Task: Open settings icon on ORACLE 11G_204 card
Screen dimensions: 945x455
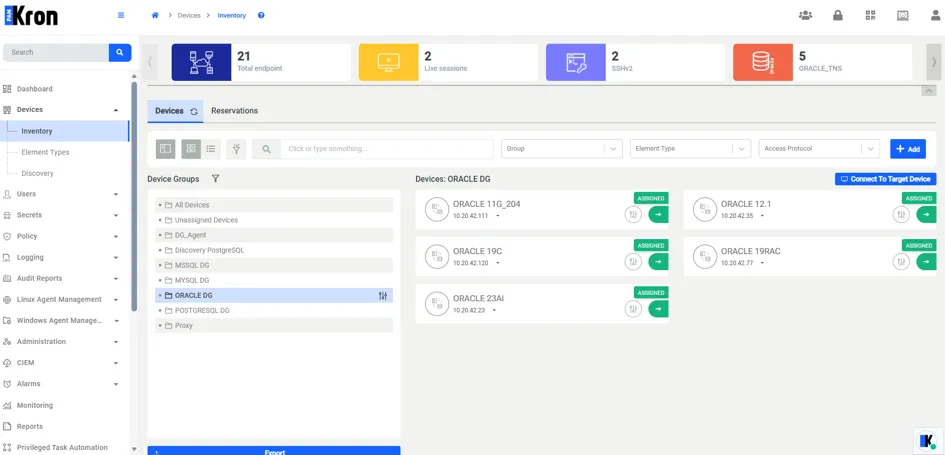Action: click(633, 214)
